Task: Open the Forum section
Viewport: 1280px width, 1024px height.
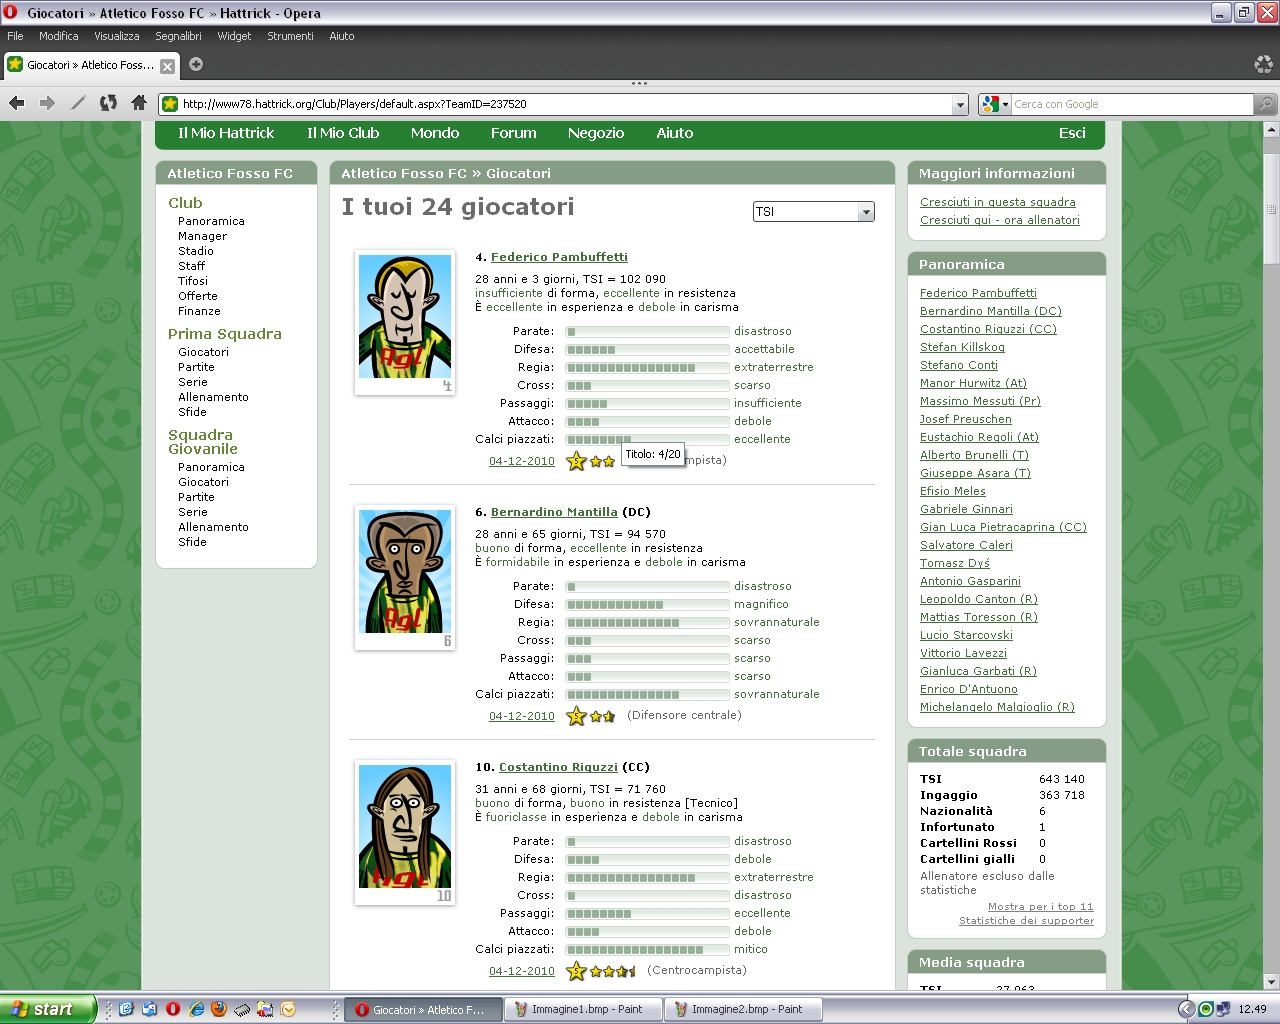Action: tap(514, 133)
